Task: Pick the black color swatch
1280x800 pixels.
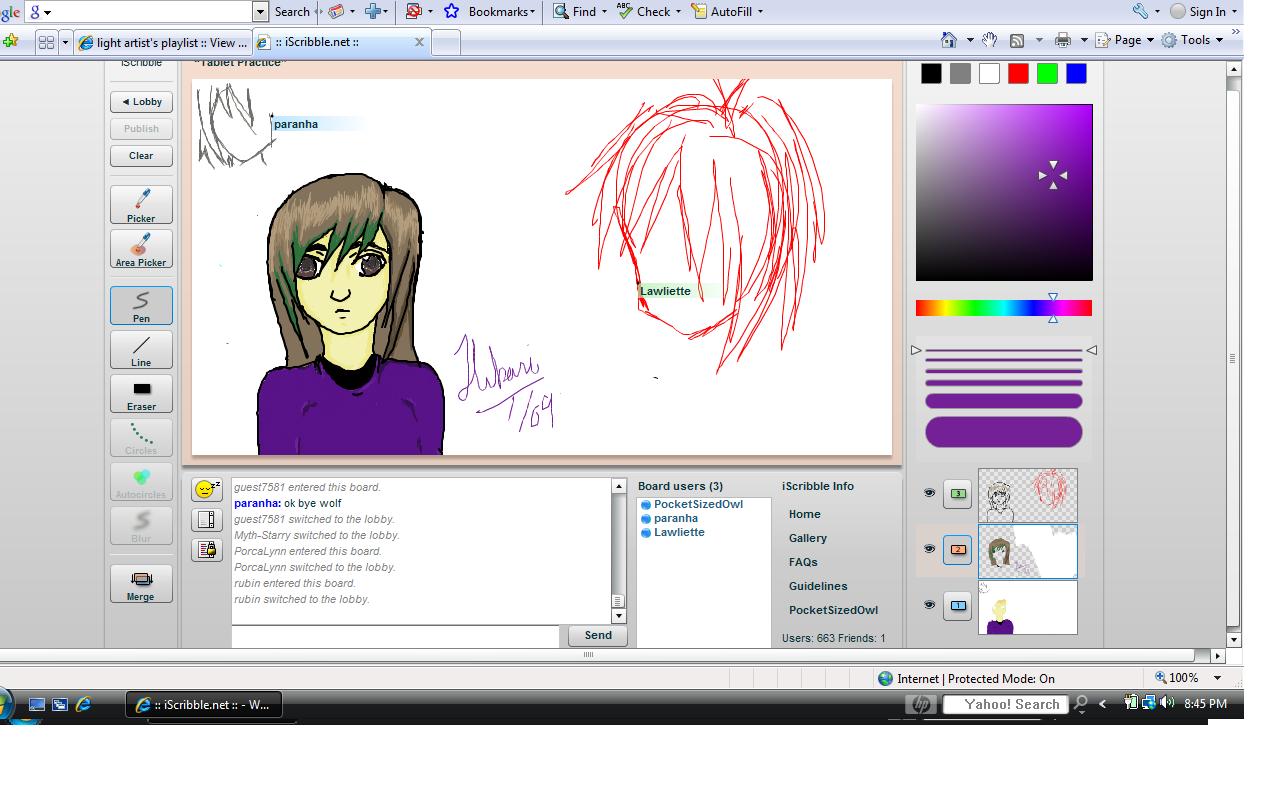Action: click(x=931, y=73)
